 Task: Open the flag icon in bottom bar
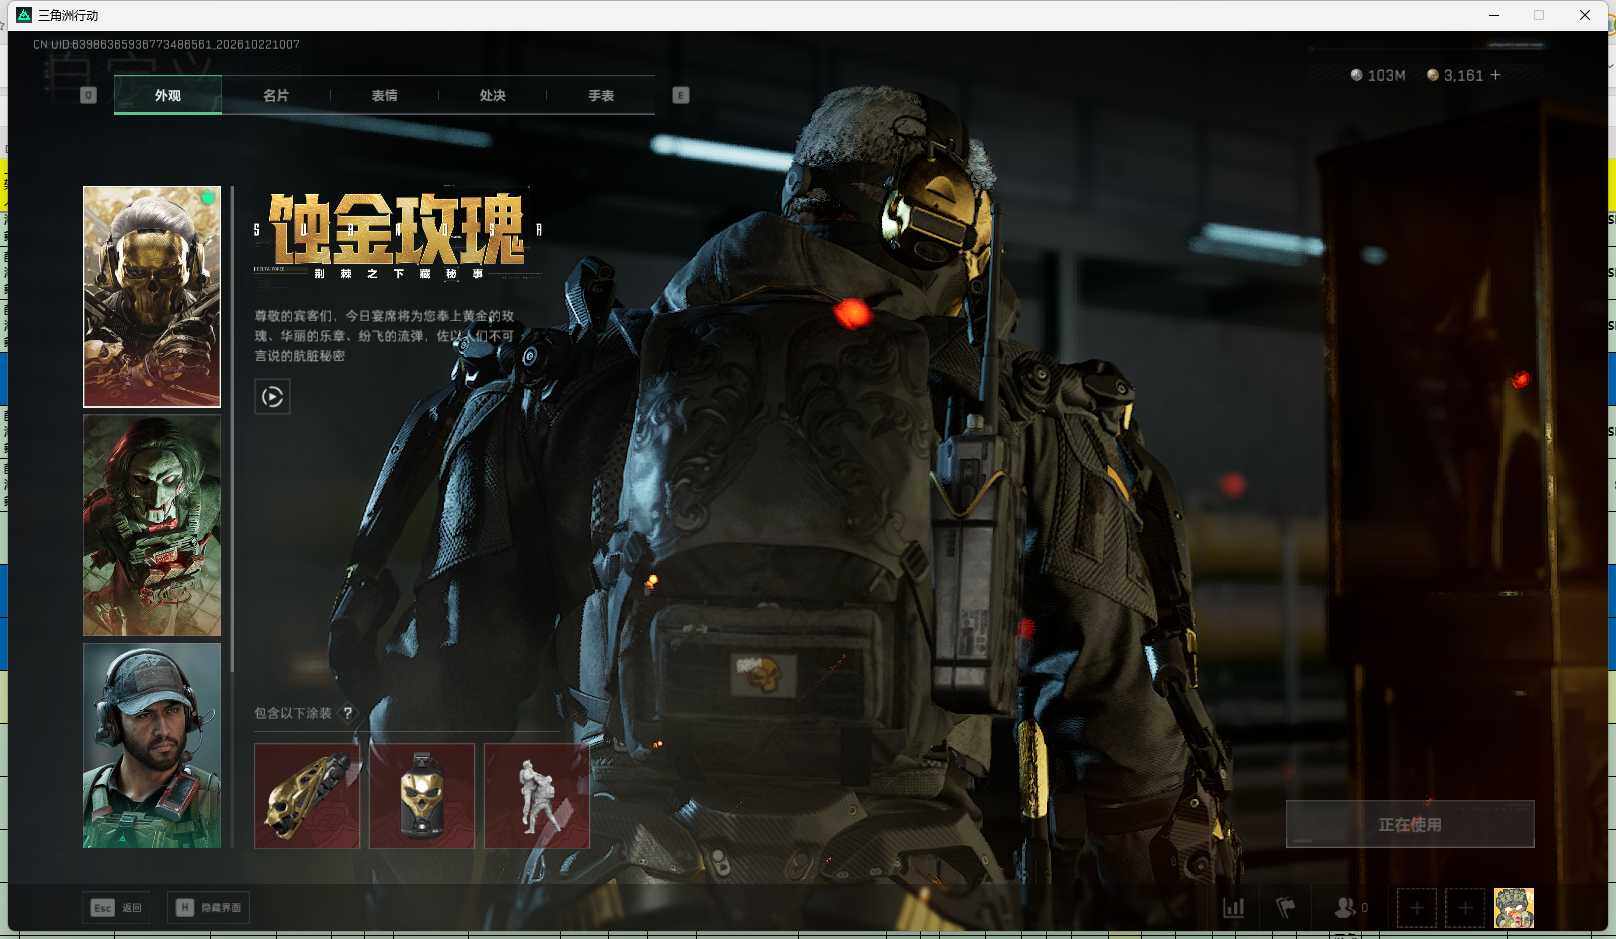click(1286, 908)
